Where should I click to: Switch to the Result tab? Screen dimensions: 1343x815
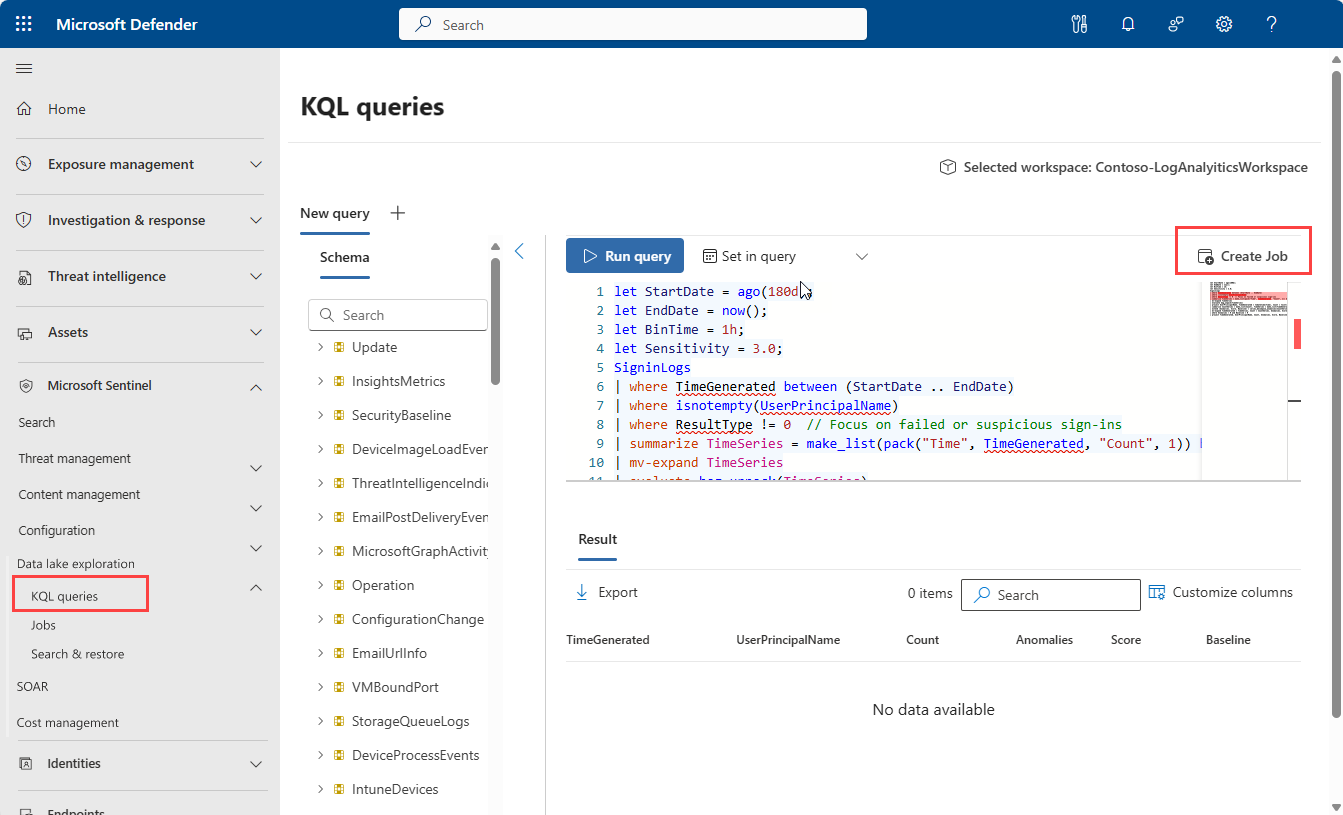pos(597,539)
